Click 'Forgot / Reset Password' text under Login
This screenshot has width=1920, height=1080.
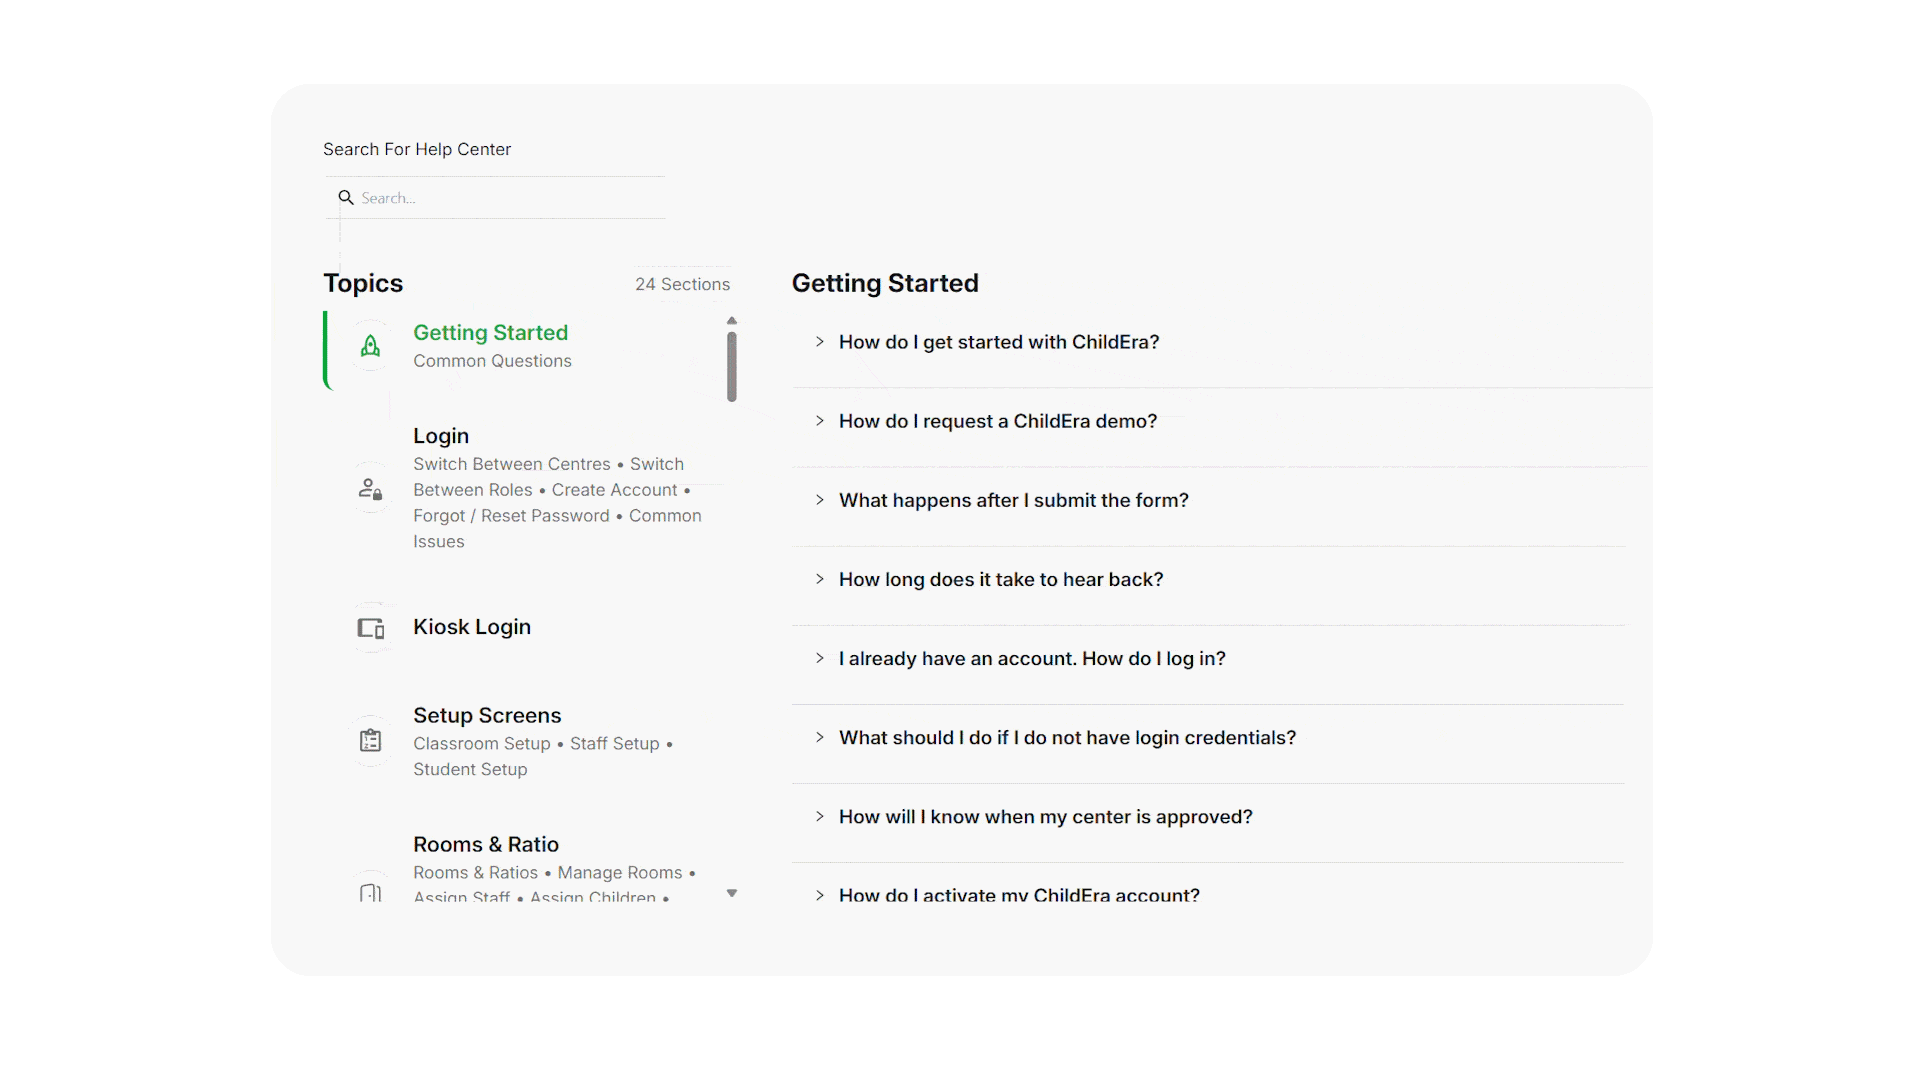[511, 516]
